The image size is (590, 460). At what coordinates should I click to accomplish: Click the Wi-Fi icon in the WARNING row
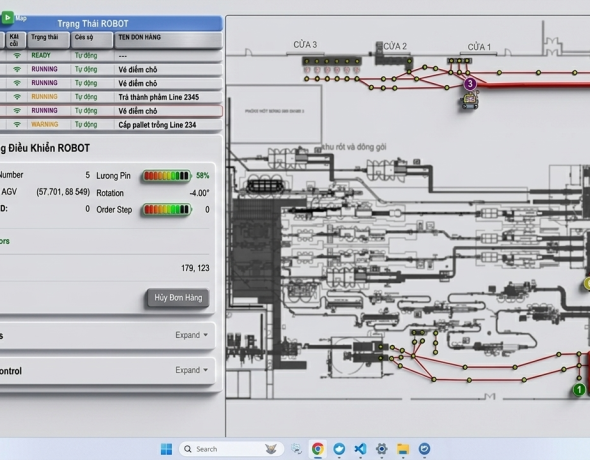pyautogui.click(x=17, y=124)
